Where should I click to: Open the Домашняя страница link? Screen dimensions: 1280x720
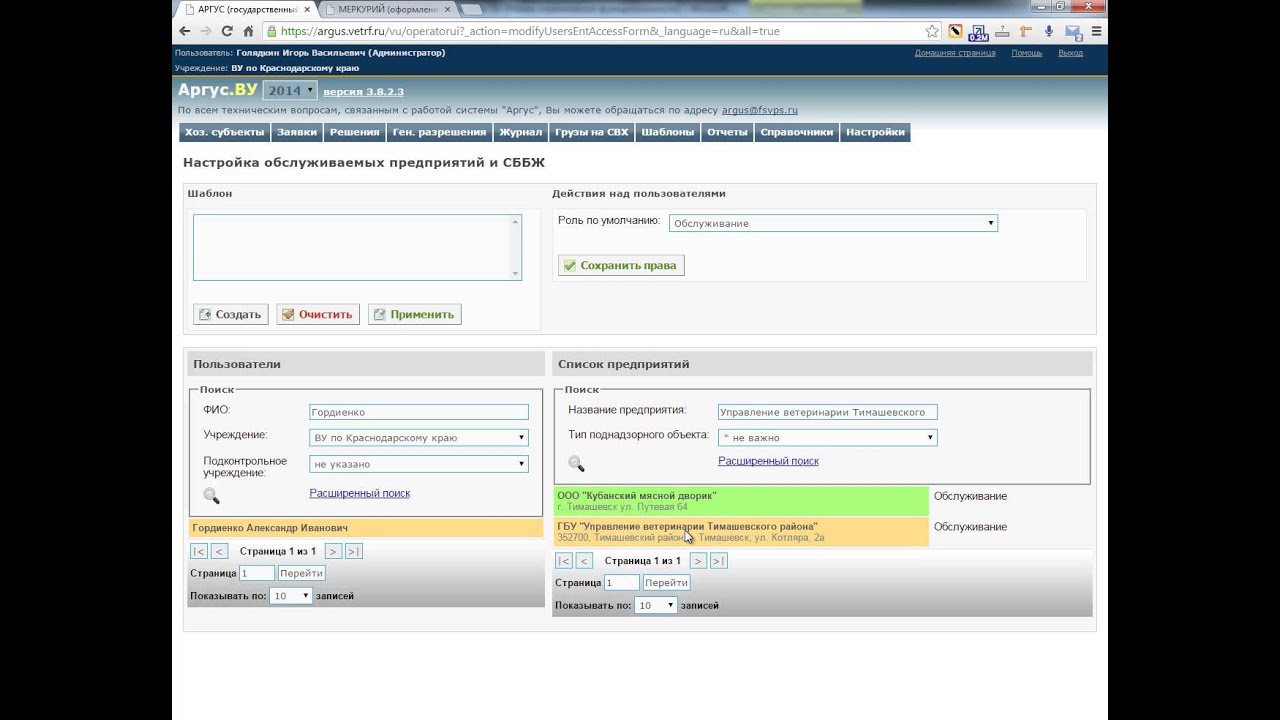955,53
